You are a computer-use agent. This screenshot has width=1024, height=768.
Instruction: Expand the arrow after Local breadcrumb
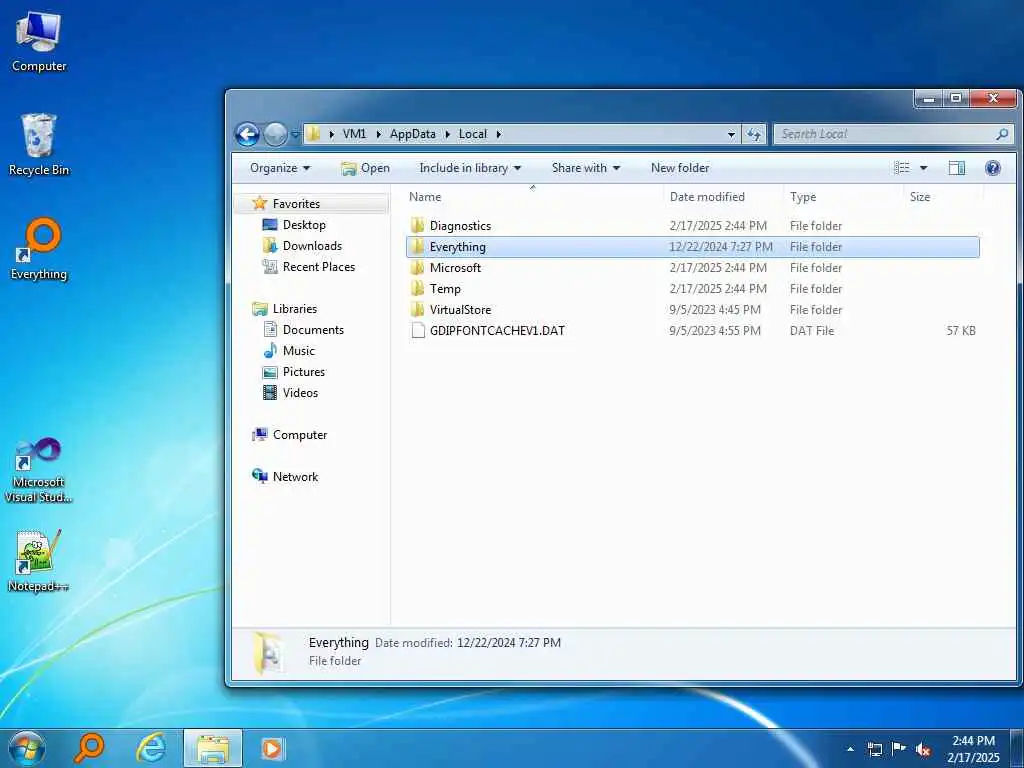point(498,134)
